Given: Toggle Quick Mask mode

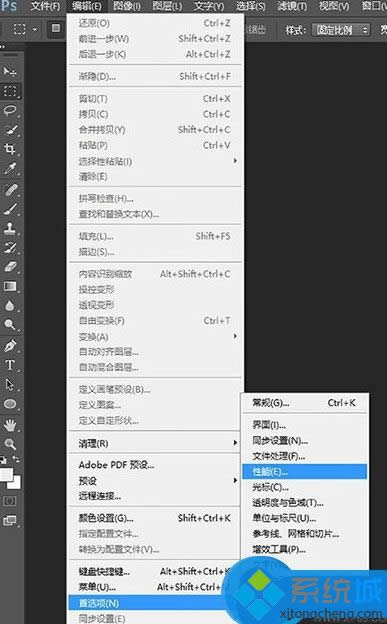Looking at the screenshot, I should coord(10,501).
